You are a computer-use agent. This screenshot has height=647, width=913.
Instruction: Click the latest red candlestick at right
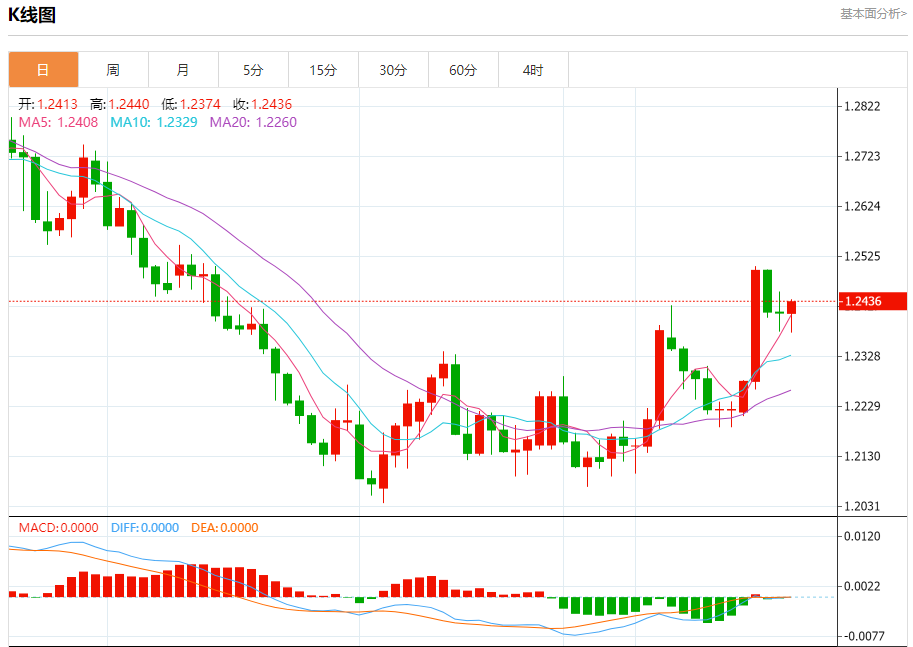click(791, 307)
